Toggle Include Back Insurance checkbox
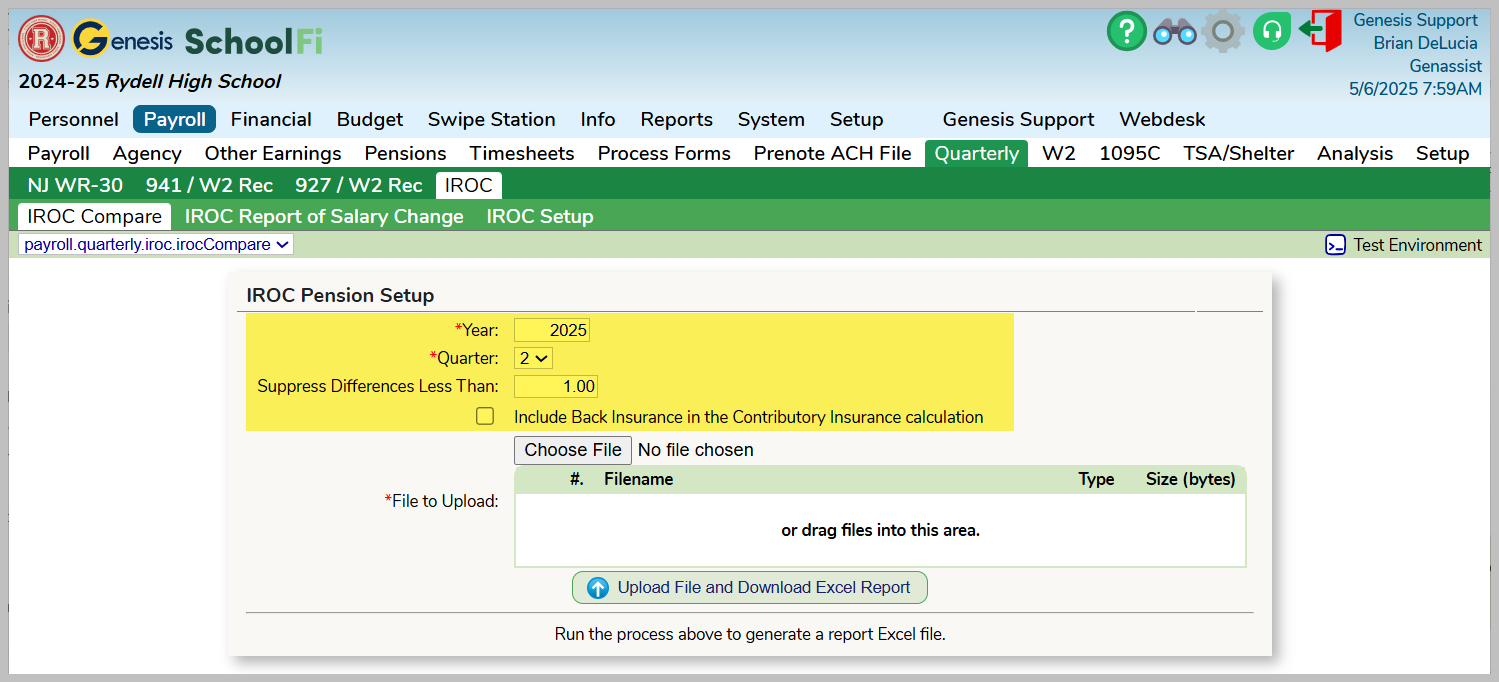The image size is (1499, 682). [x=485, y=416]
